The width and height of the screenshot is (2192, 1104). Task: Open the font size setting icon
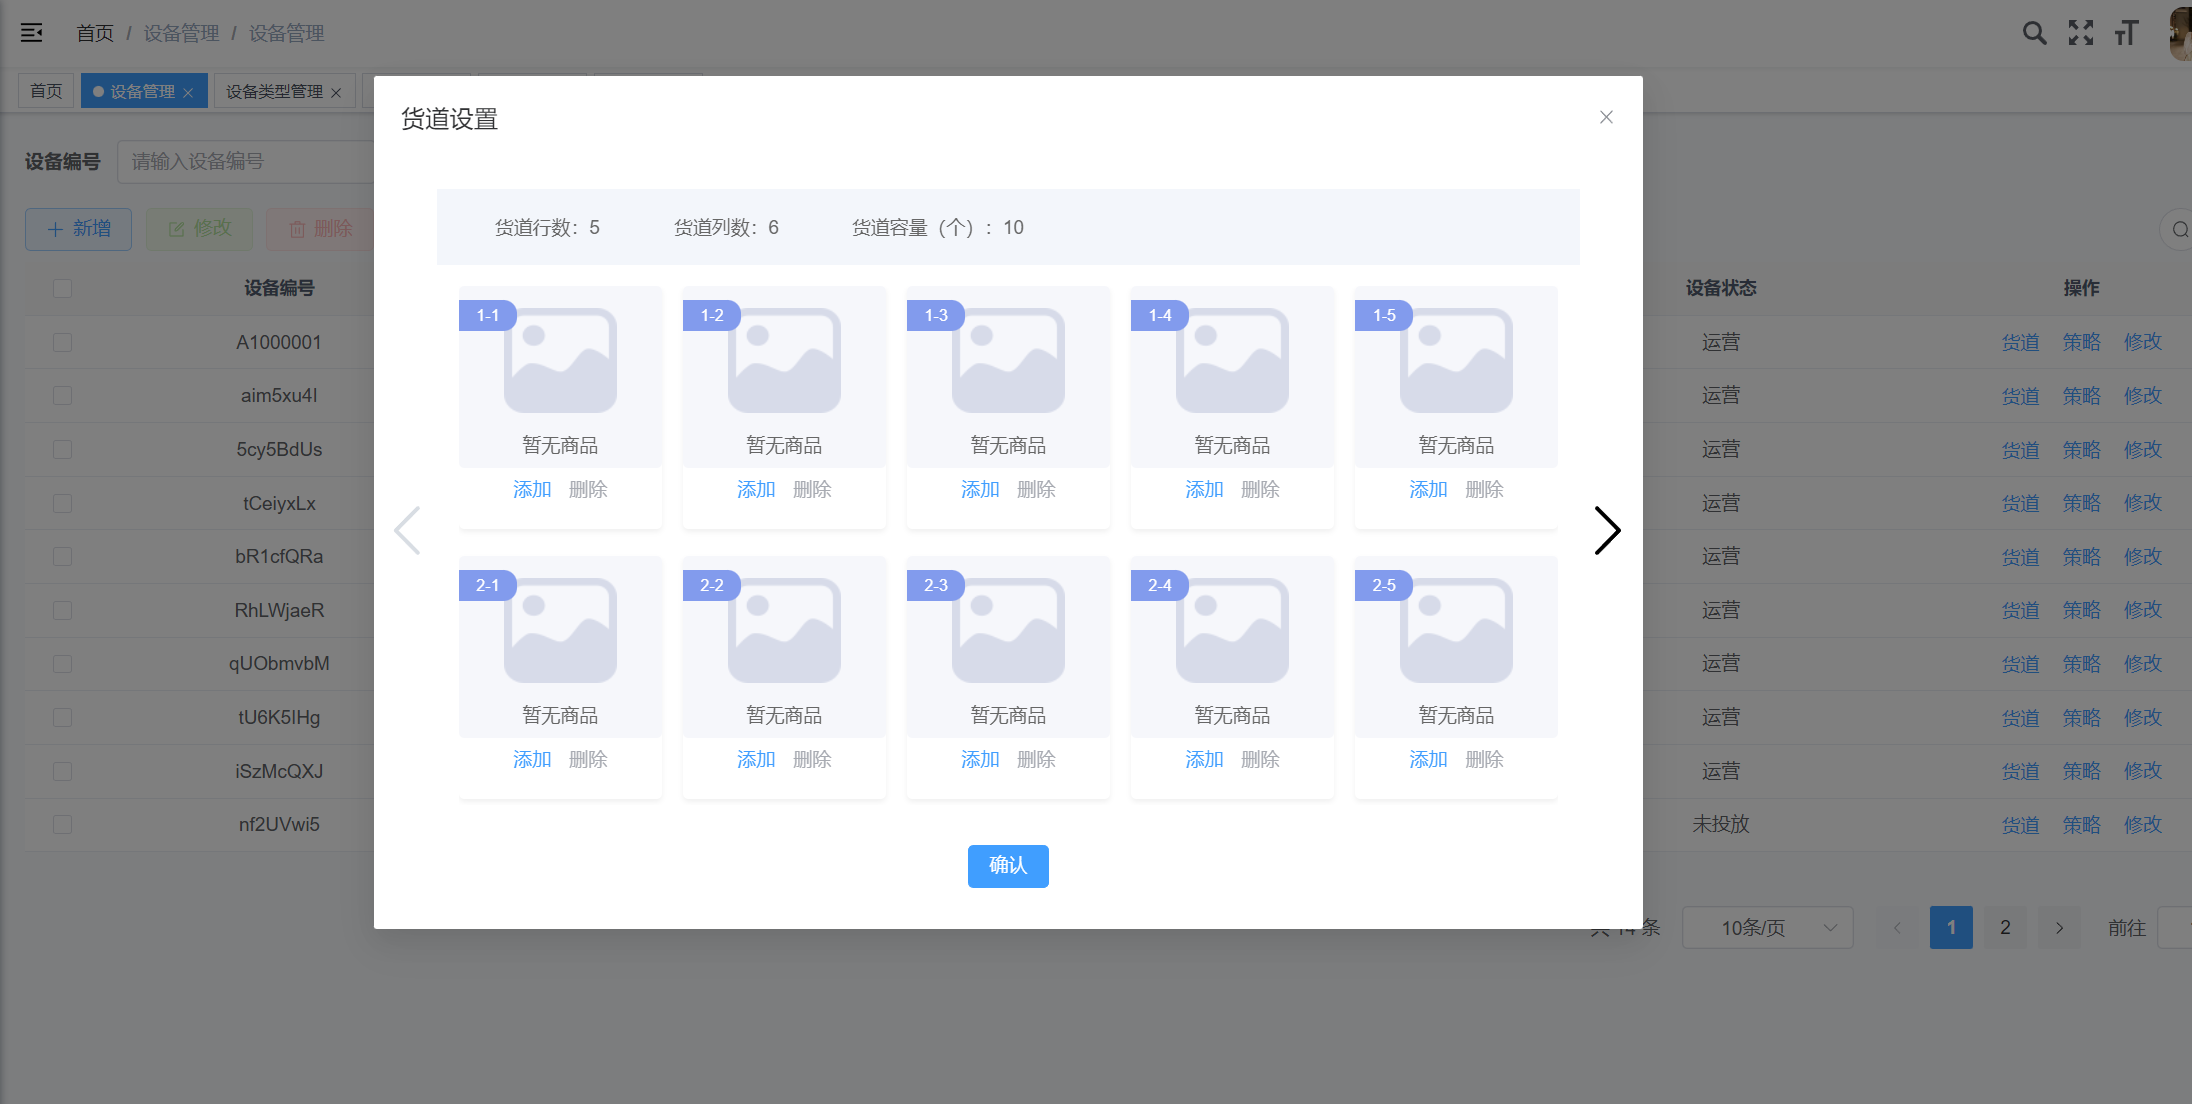(x=2126, y=33)
